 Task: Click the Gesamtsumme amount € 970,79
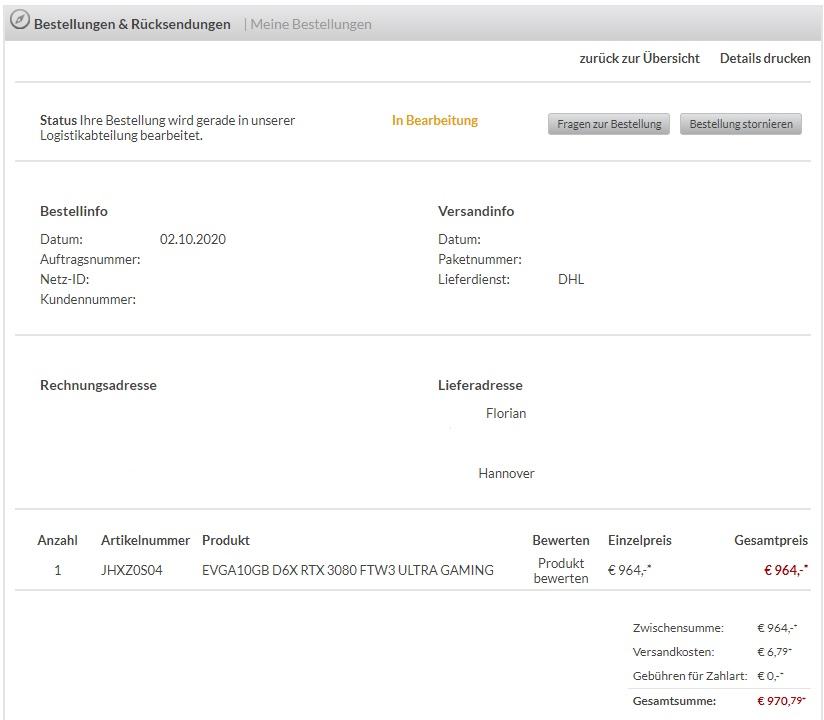point(781,701)
